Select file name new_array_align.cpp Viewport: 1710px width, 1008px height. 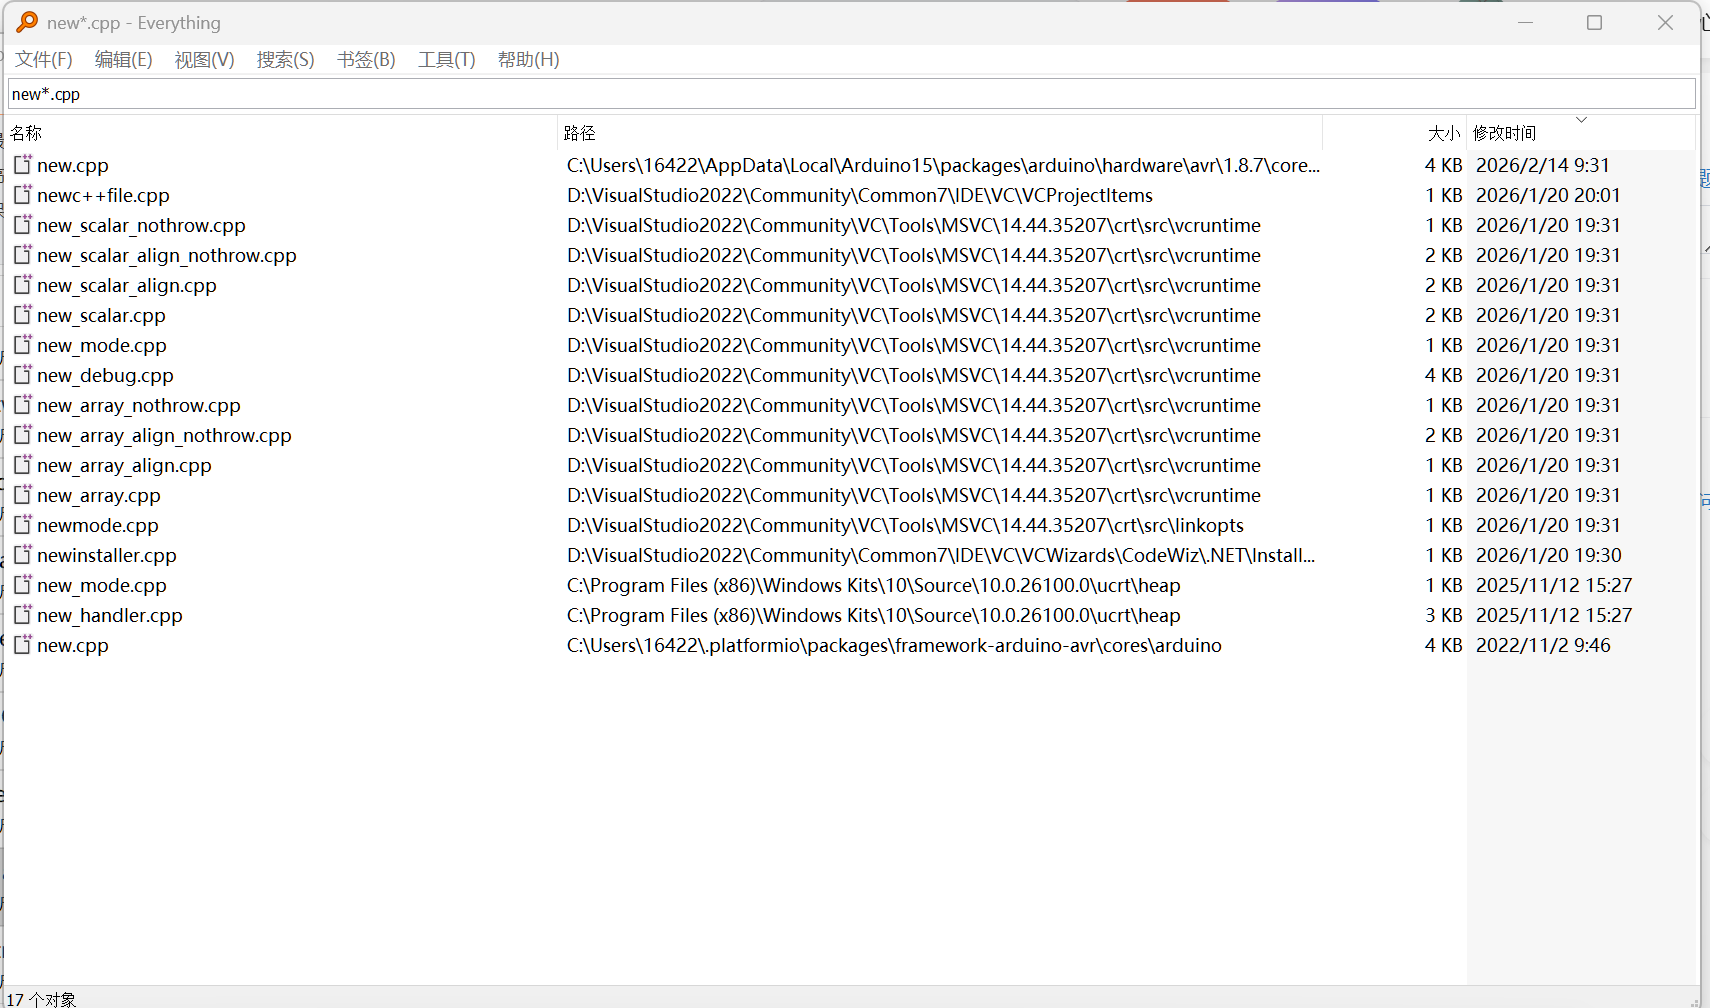(124, 465)
